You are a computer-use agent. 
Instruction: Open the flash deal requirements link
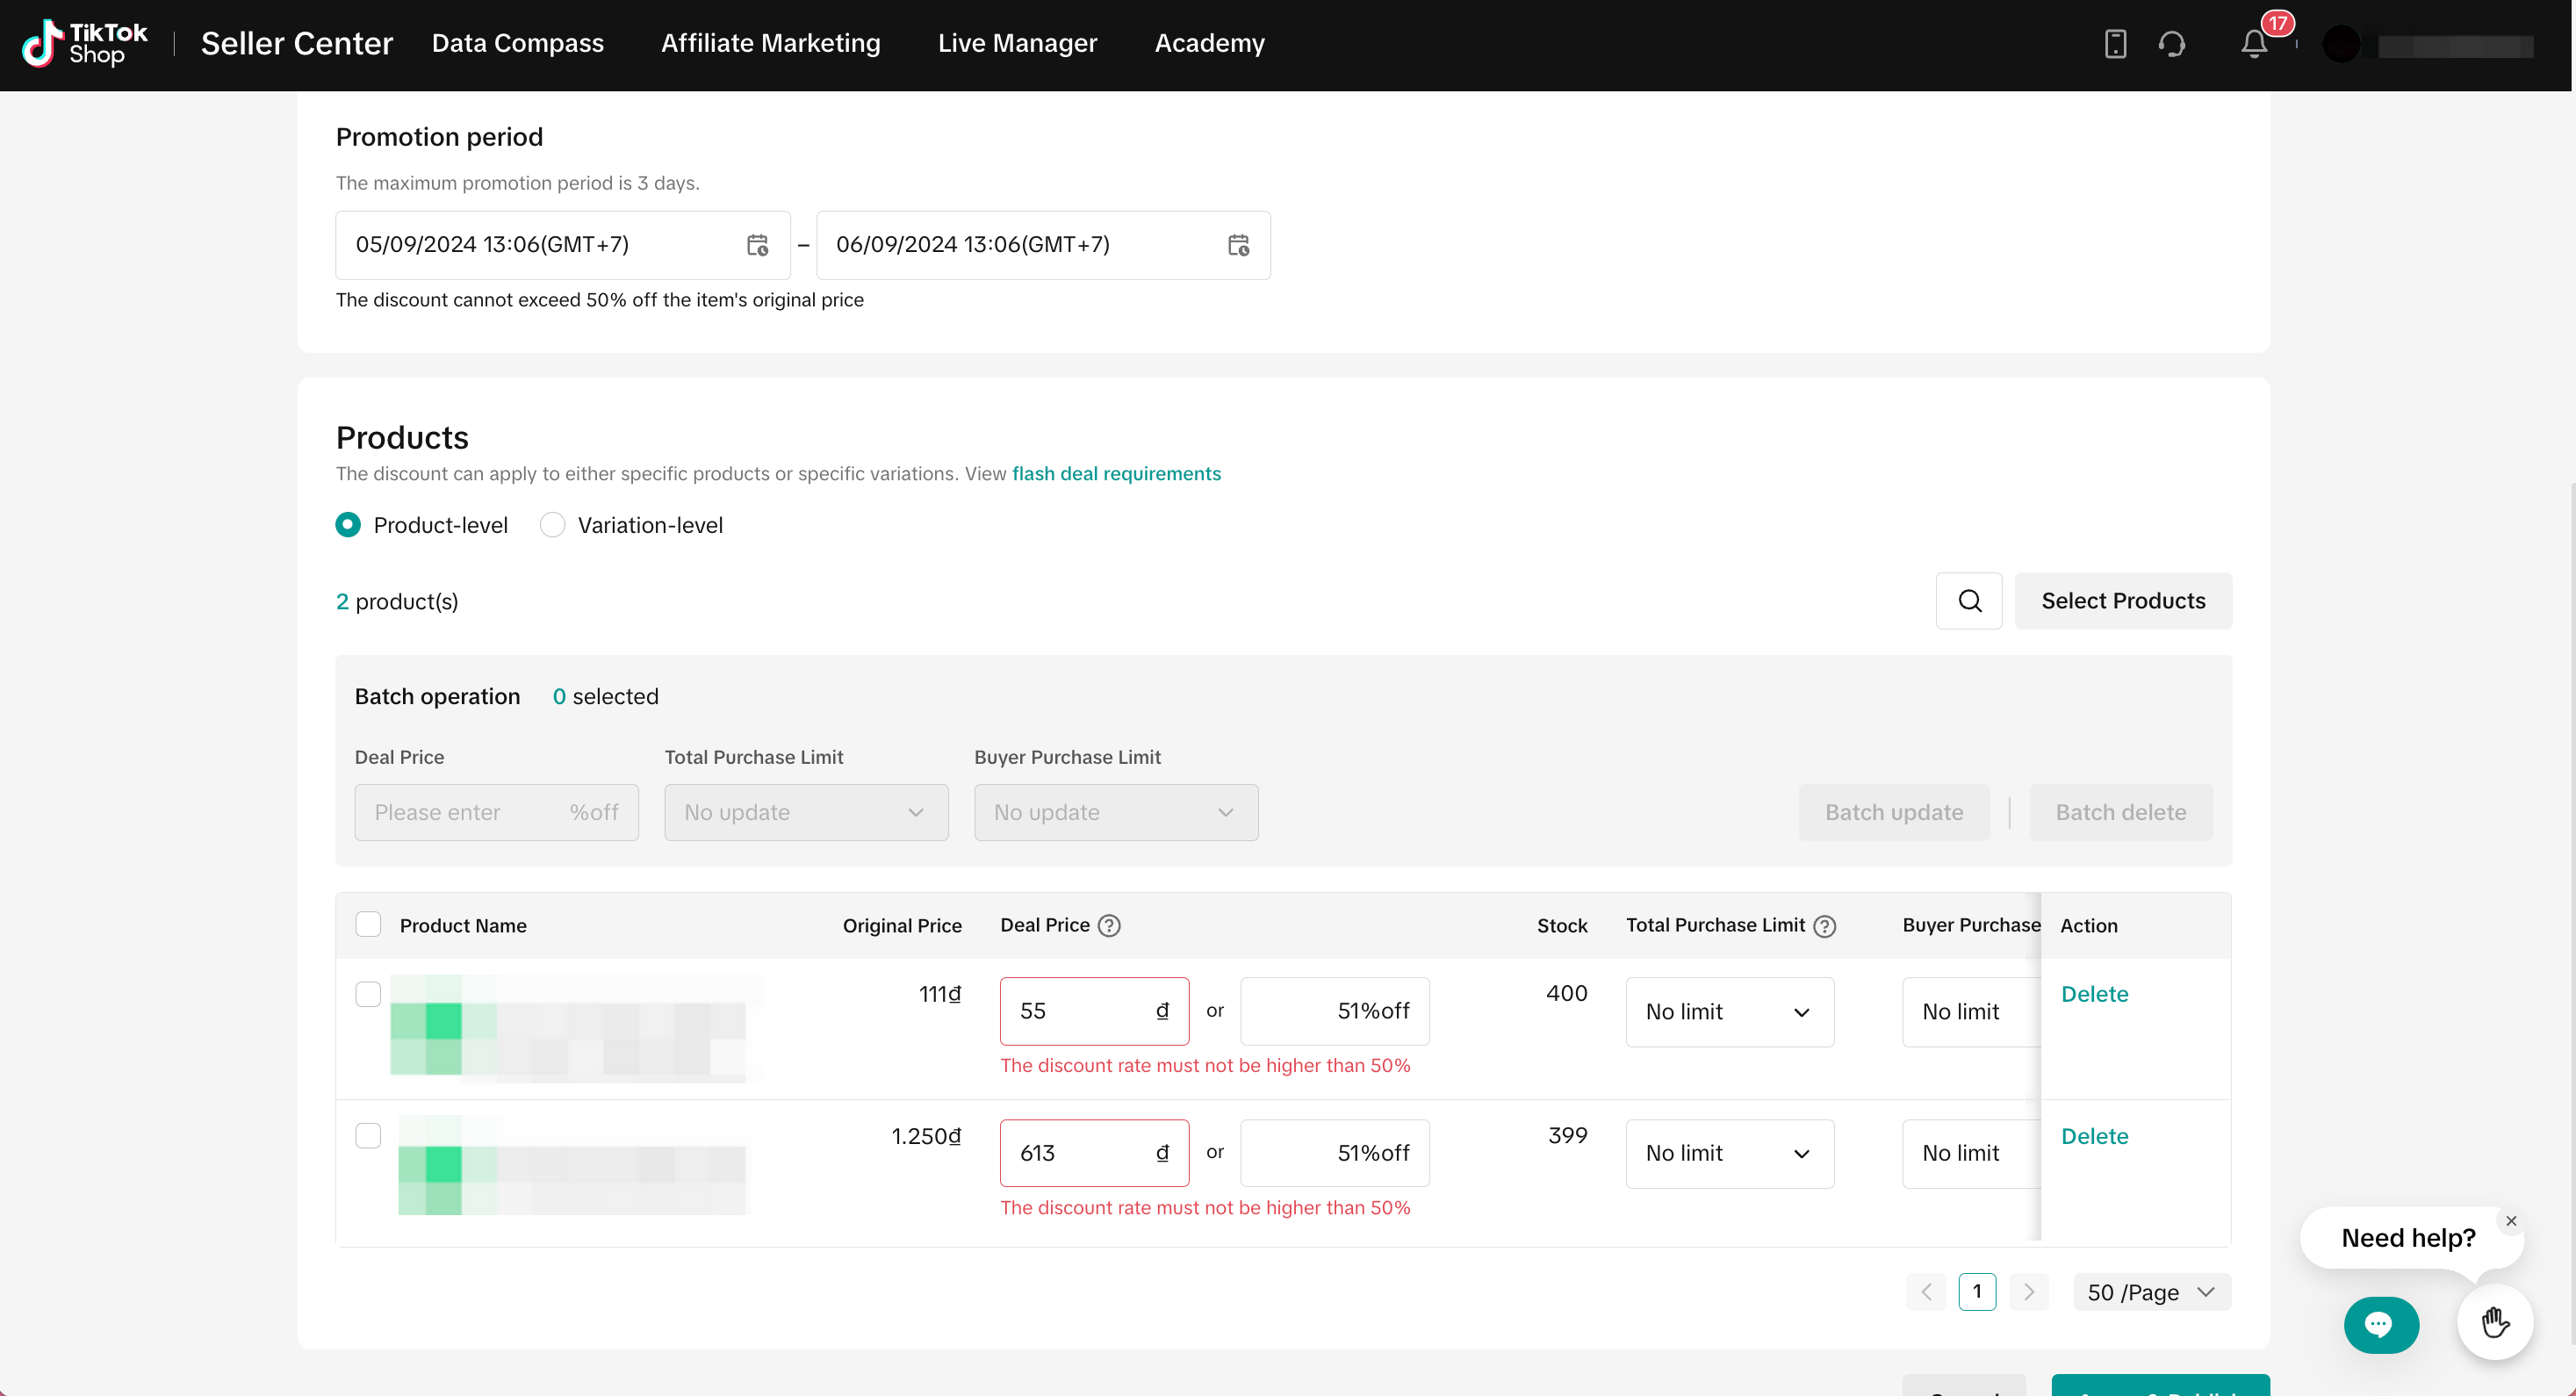[x=1116, y=474]
